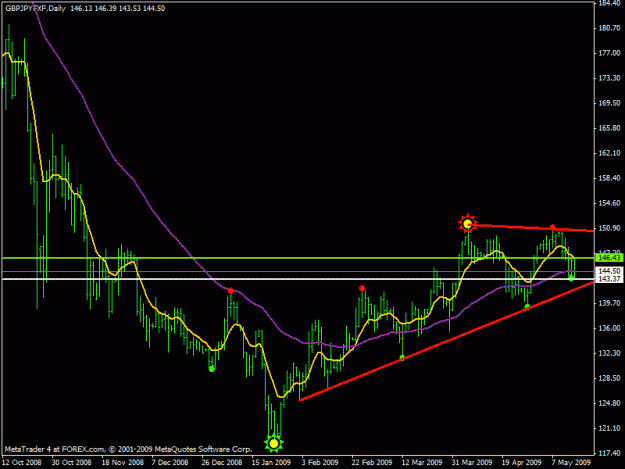Click the 19 Apr 2009 date label

click(521, 462)
